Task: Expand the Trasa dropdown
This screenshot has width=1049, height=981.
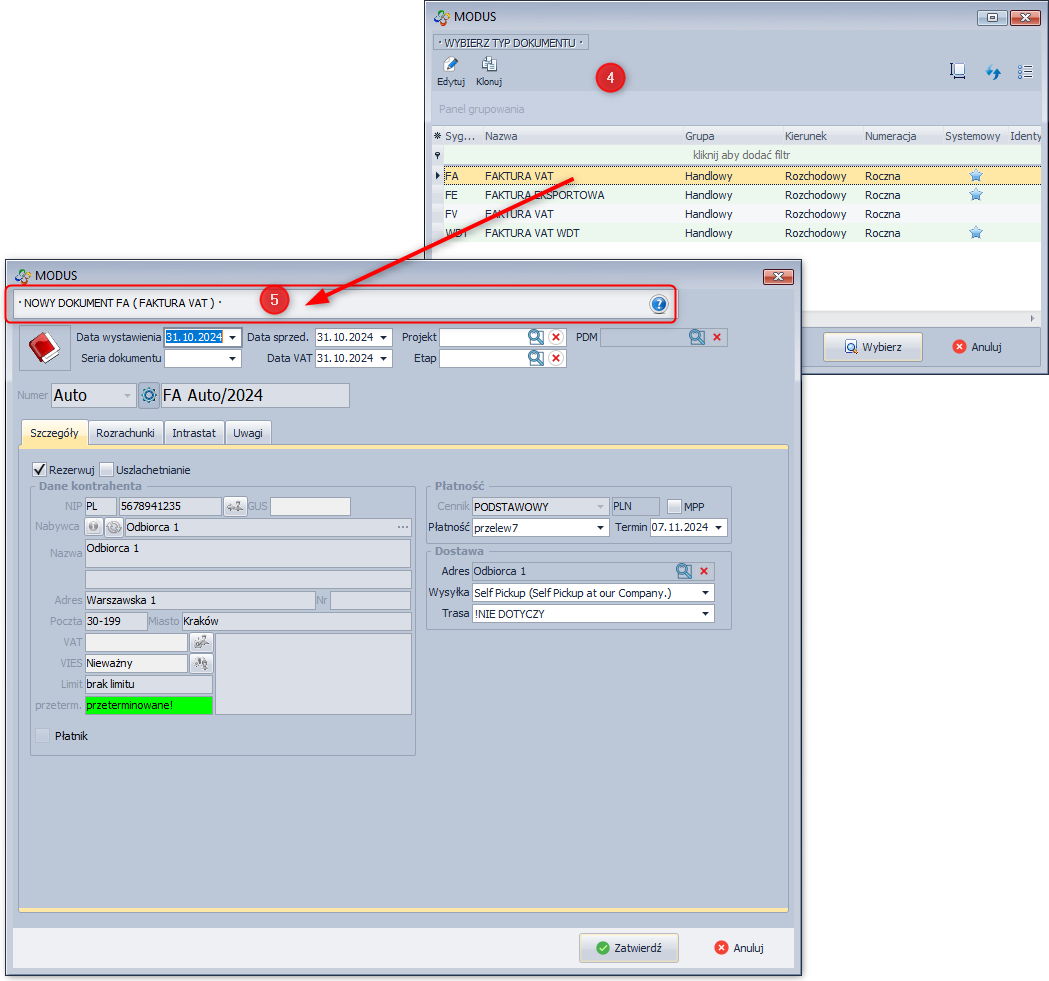Action: tap(706, 614)
